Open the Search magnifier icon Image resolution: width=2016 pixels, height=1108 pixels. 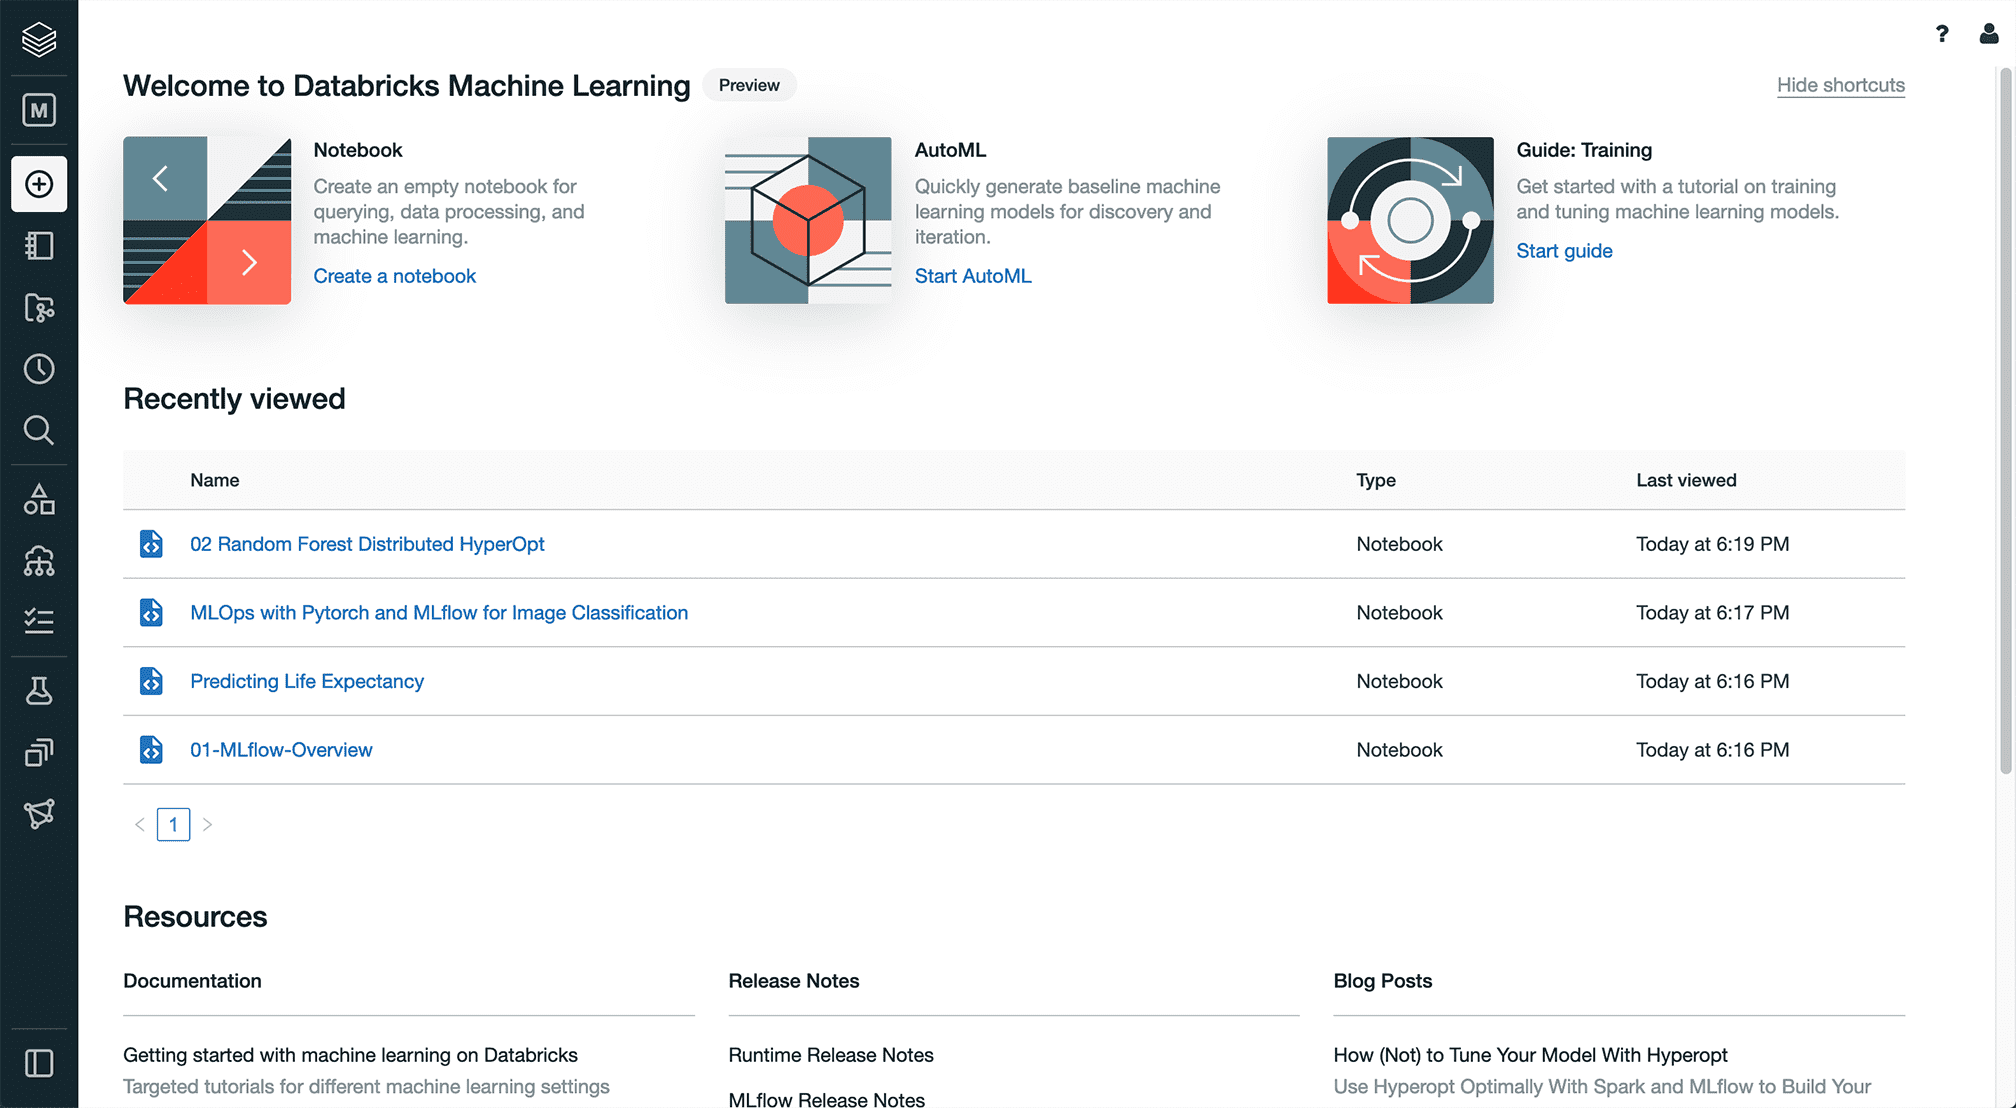[x=39, y=430]
